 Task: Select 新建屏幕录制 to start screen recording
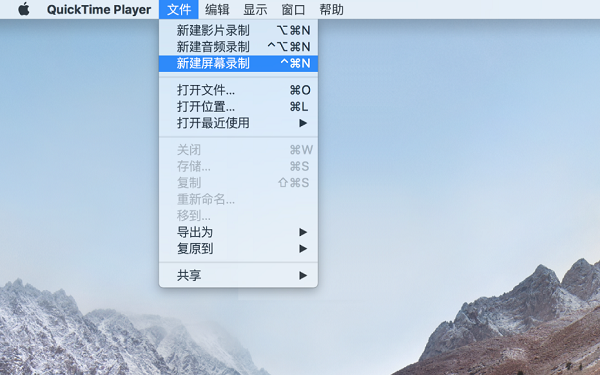pyautogui.click(x=238, y=63)
